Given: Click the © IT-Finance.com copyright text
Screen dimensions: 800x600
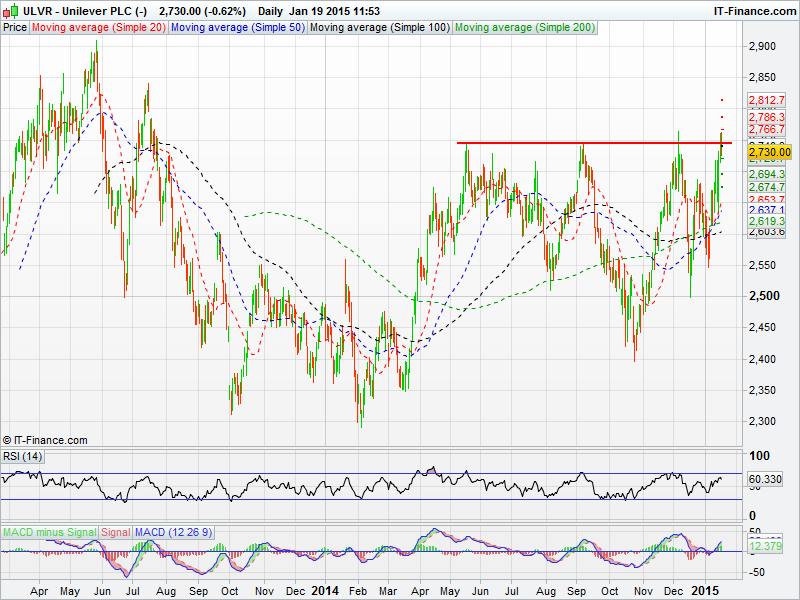Looking at the screenshot, I should click(x=46, y=440).
